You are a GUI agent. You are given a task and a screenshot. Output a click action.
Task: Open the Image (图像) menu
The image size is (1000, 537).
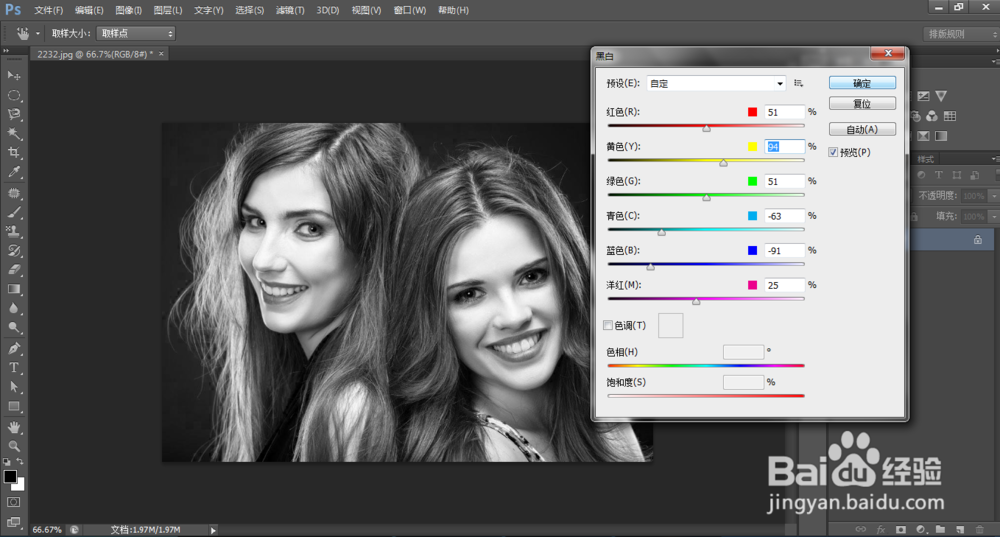click(128, 10)
